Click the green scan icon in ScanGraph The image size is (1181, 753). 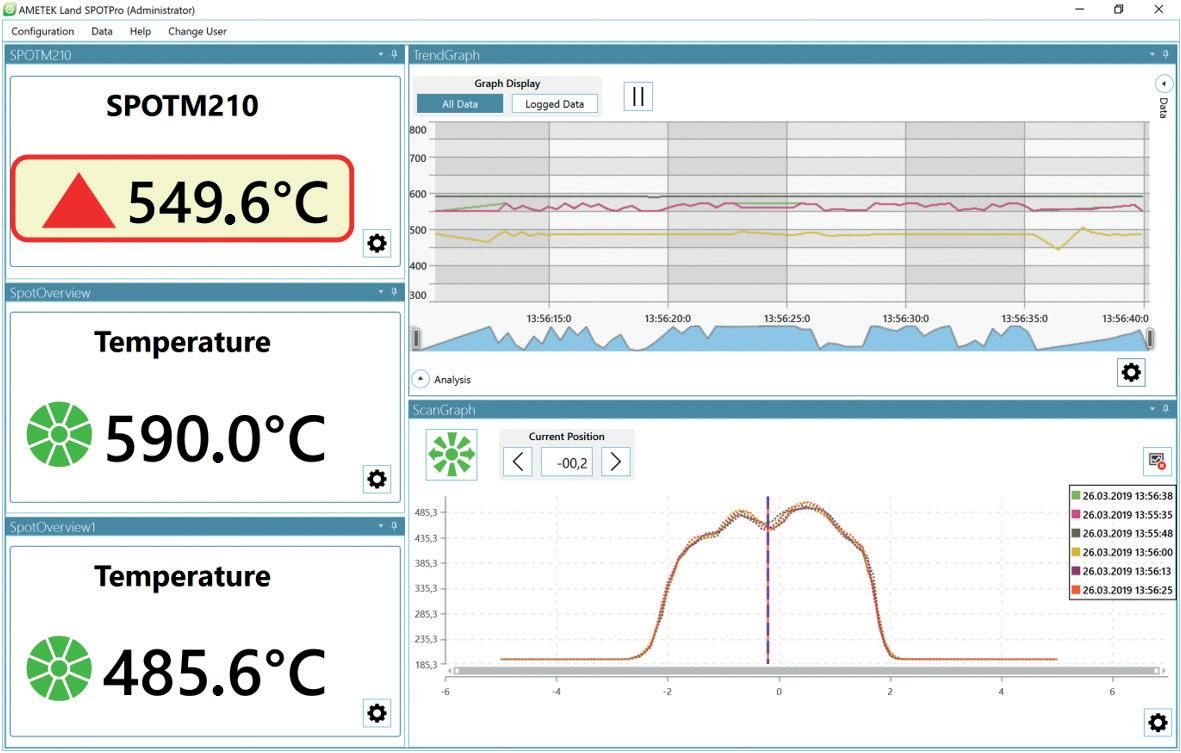pos(451,455)
